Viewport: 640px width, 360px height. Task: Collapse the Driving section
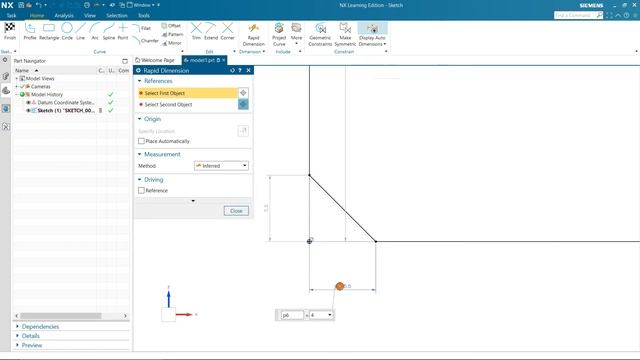tap(140, 180)
